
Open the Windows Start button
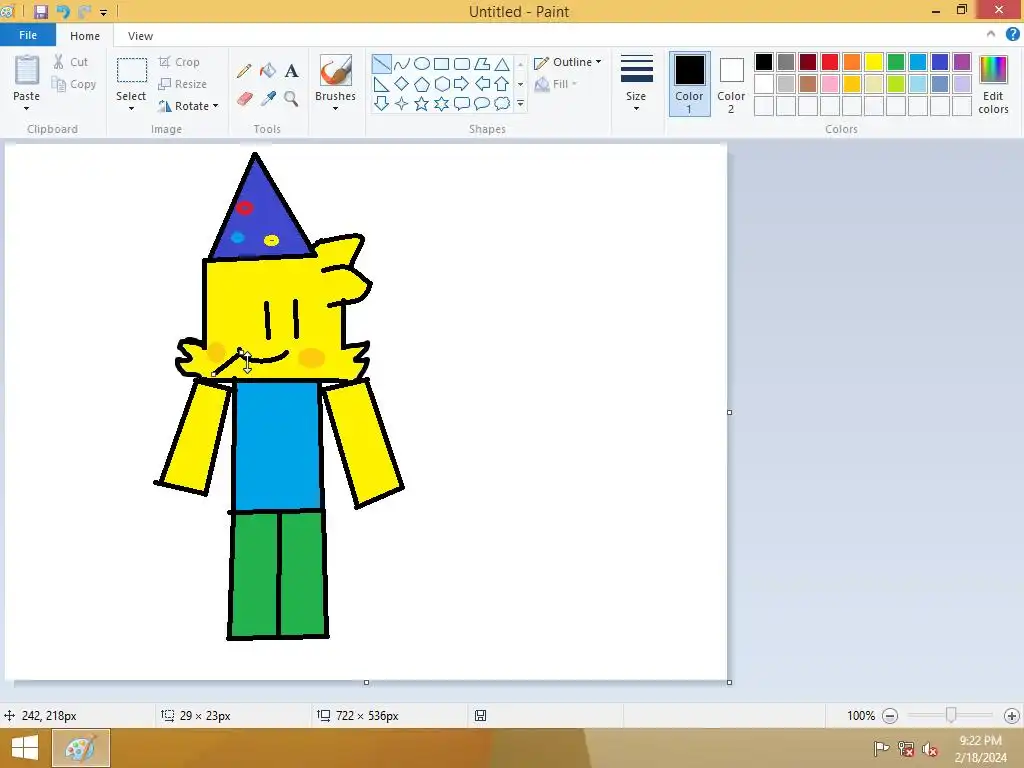point(25,748)
